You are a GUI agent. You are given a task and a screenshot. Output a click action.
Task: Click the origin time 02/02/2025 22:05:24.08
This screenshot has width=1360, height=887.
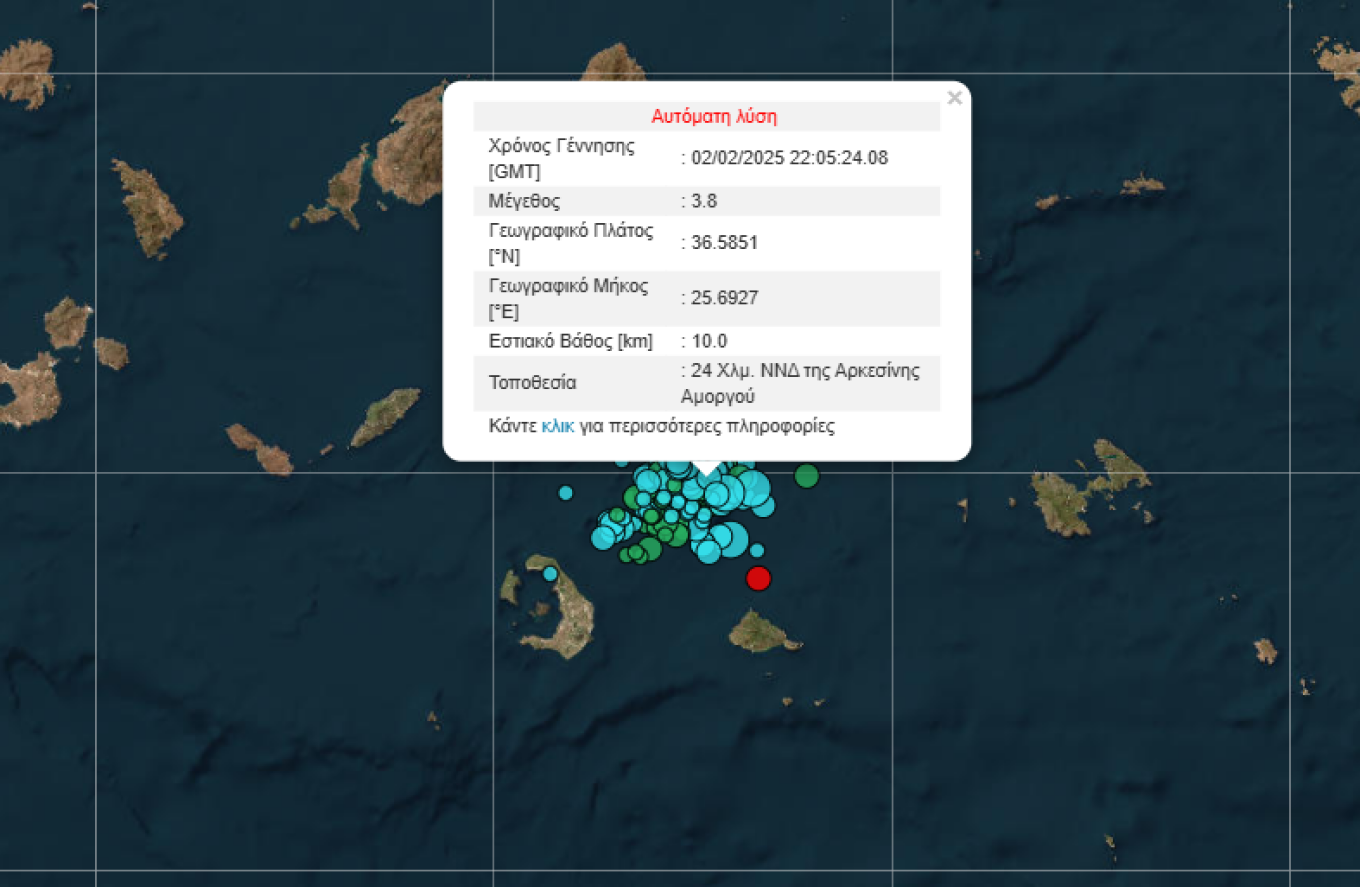pyautogui.click(x=789, y=157)
